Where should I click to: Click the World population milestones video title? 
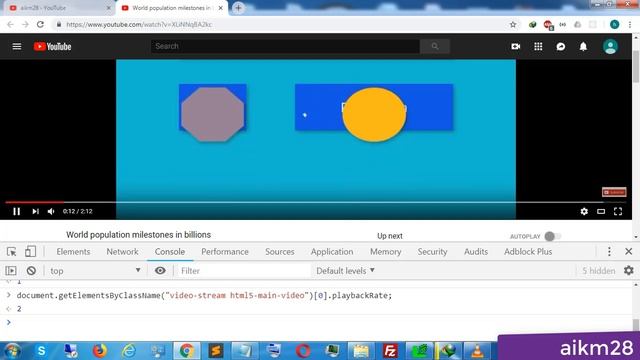[x=138, y=235]
